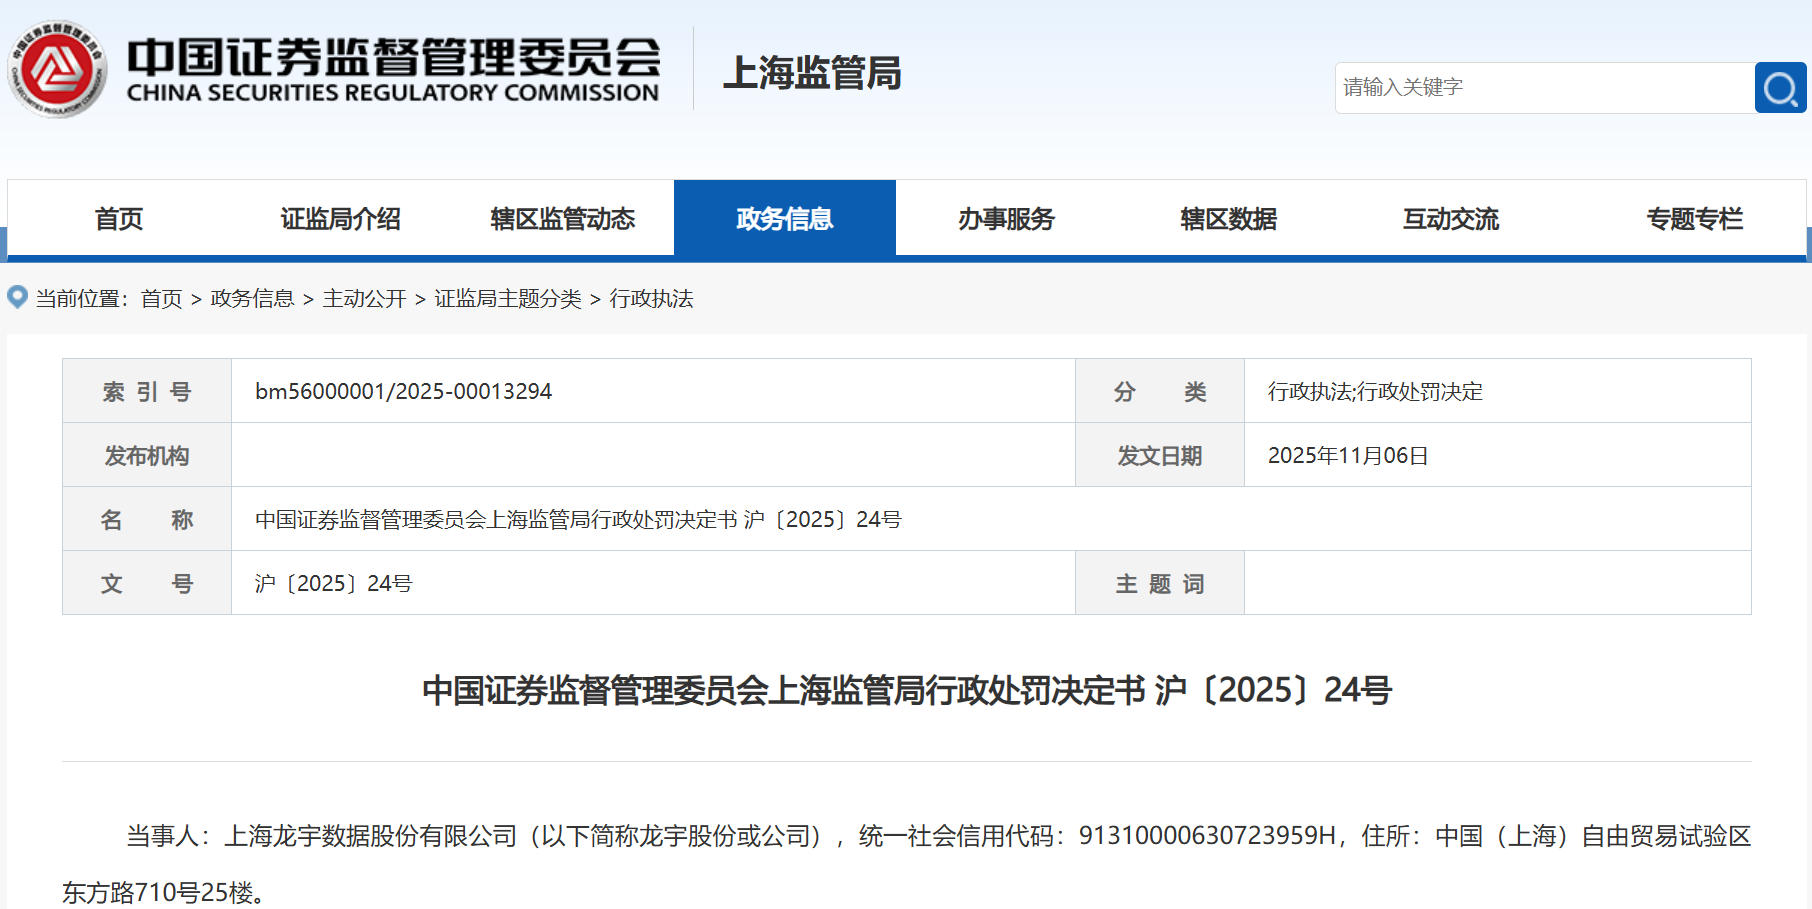Switch to the 互动交流 tab
This screenshot has width=1812, height=909.
[x=1450, y=219]
